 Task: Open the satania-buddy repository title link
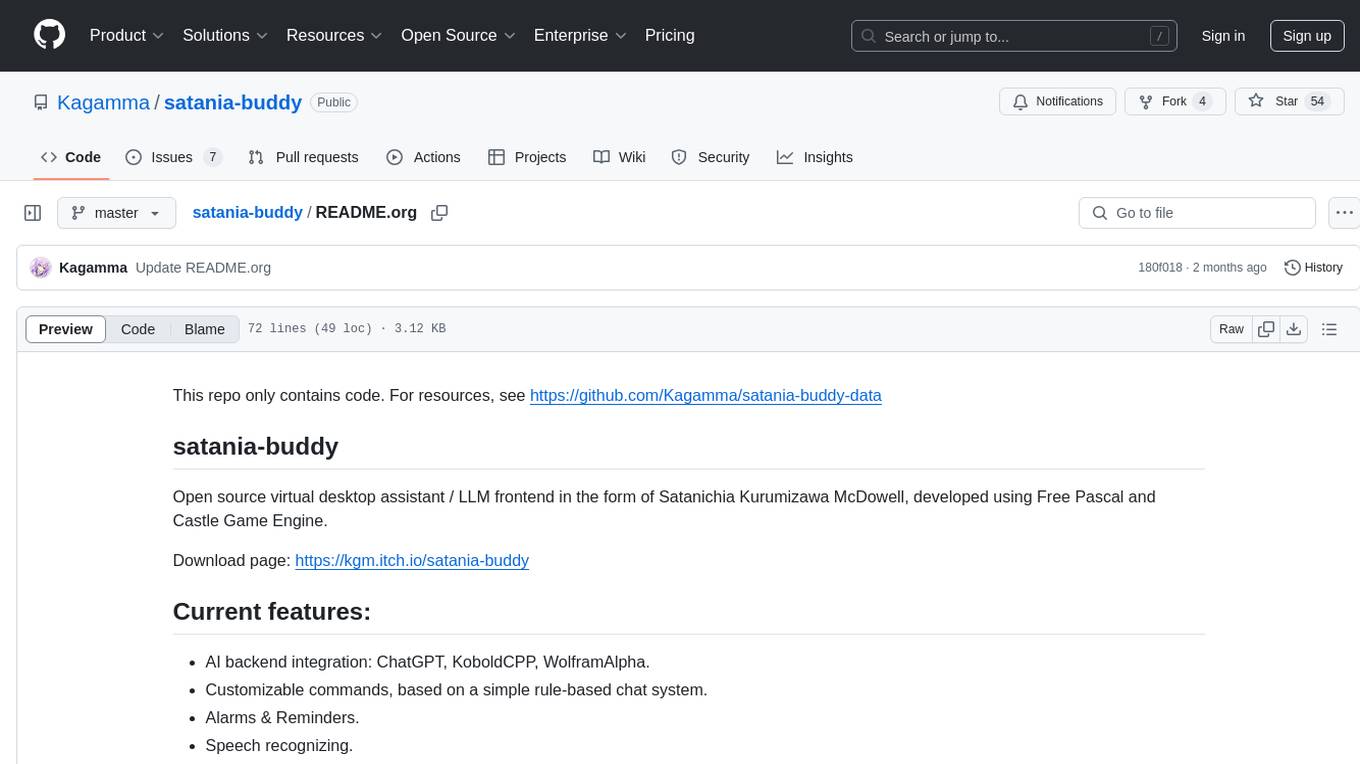click(x=233, y=102)
